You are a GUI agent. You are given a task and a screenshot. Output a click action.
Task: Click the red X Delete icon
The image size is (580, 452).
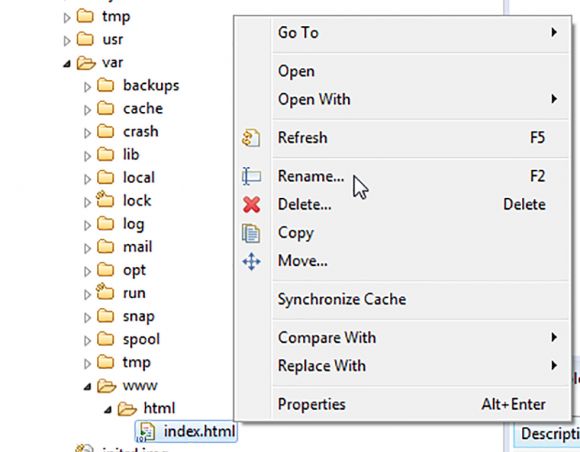tap(252, 205)
